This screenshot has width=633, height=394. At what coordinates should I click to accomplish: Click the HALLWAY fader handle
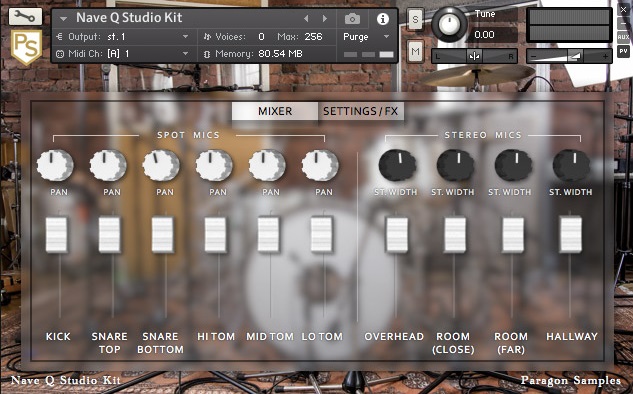click(571, 235)
